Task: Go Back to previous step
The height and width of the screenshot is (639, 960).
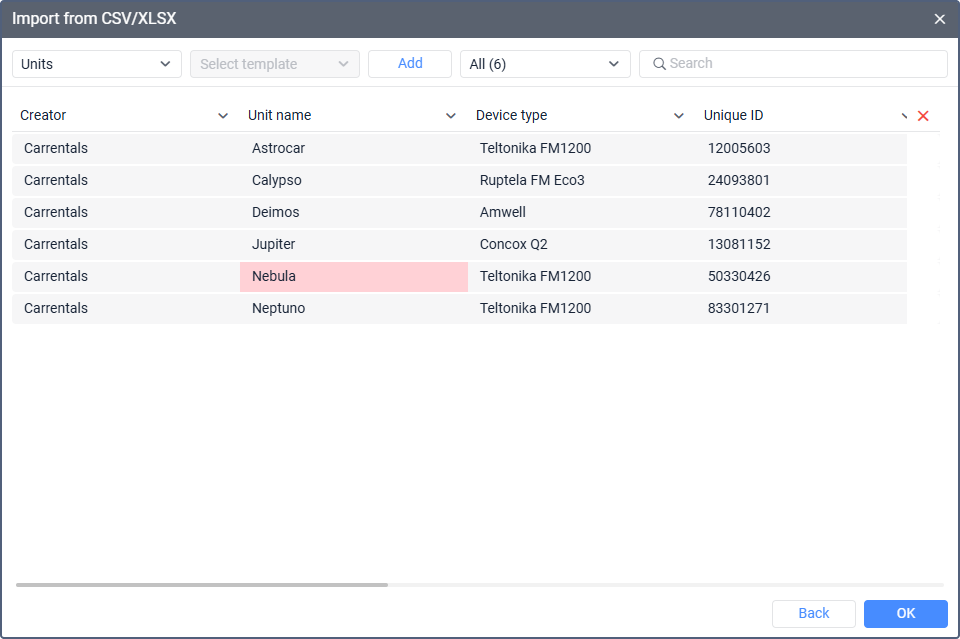Action: (813, 613)
